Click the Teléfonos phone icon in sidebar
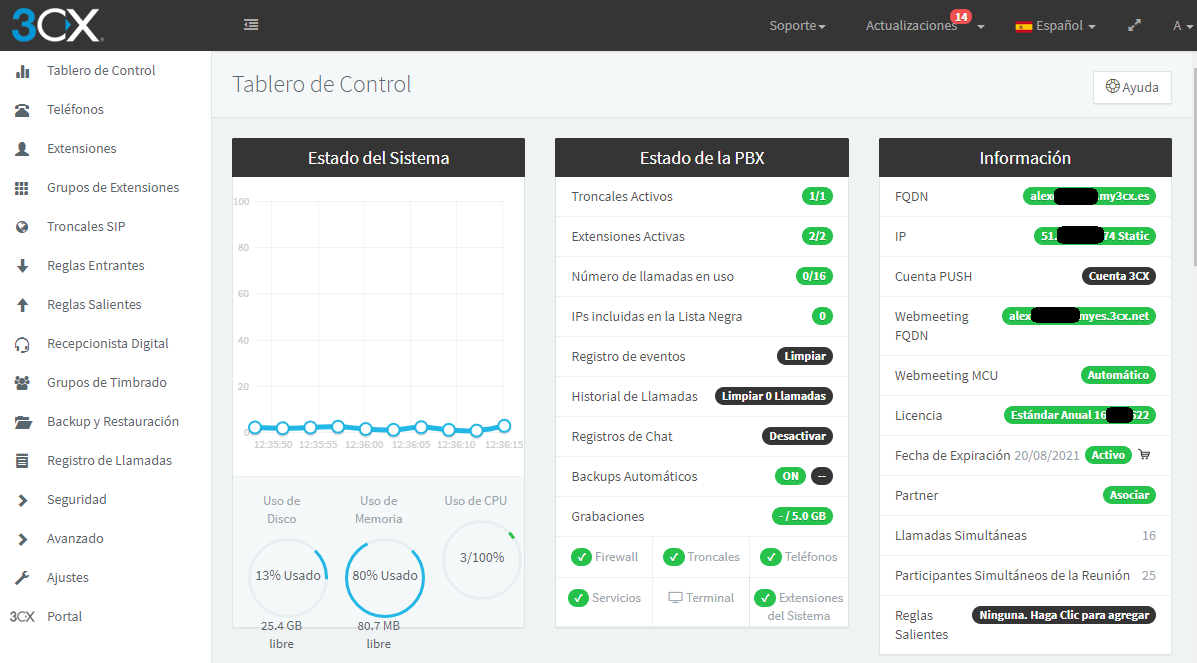Image resolution: width=1197 pixels, height=663 pixels. [x=22, y=110]
